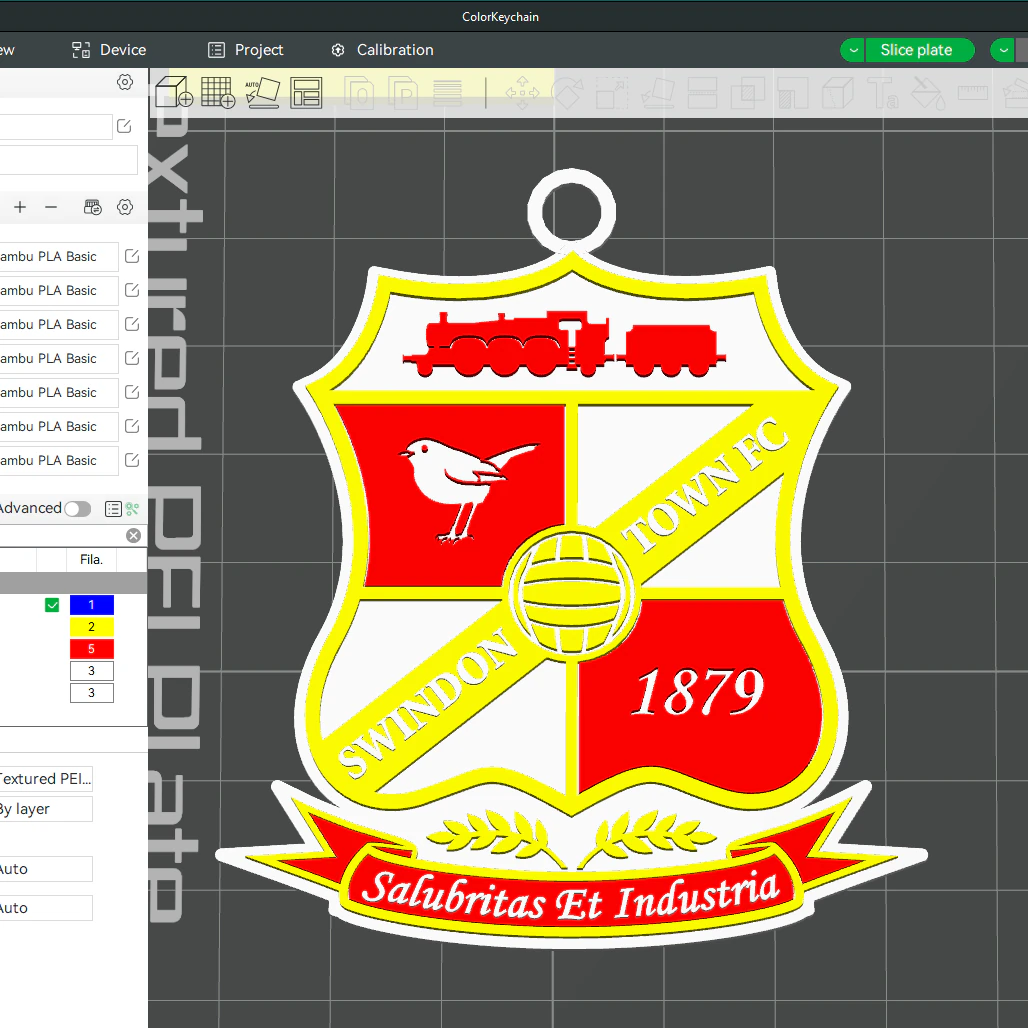Viewport: 1028px width, 1028px height.
Task: Switch to the Calibration tab
Action: [x=382, y=50]
